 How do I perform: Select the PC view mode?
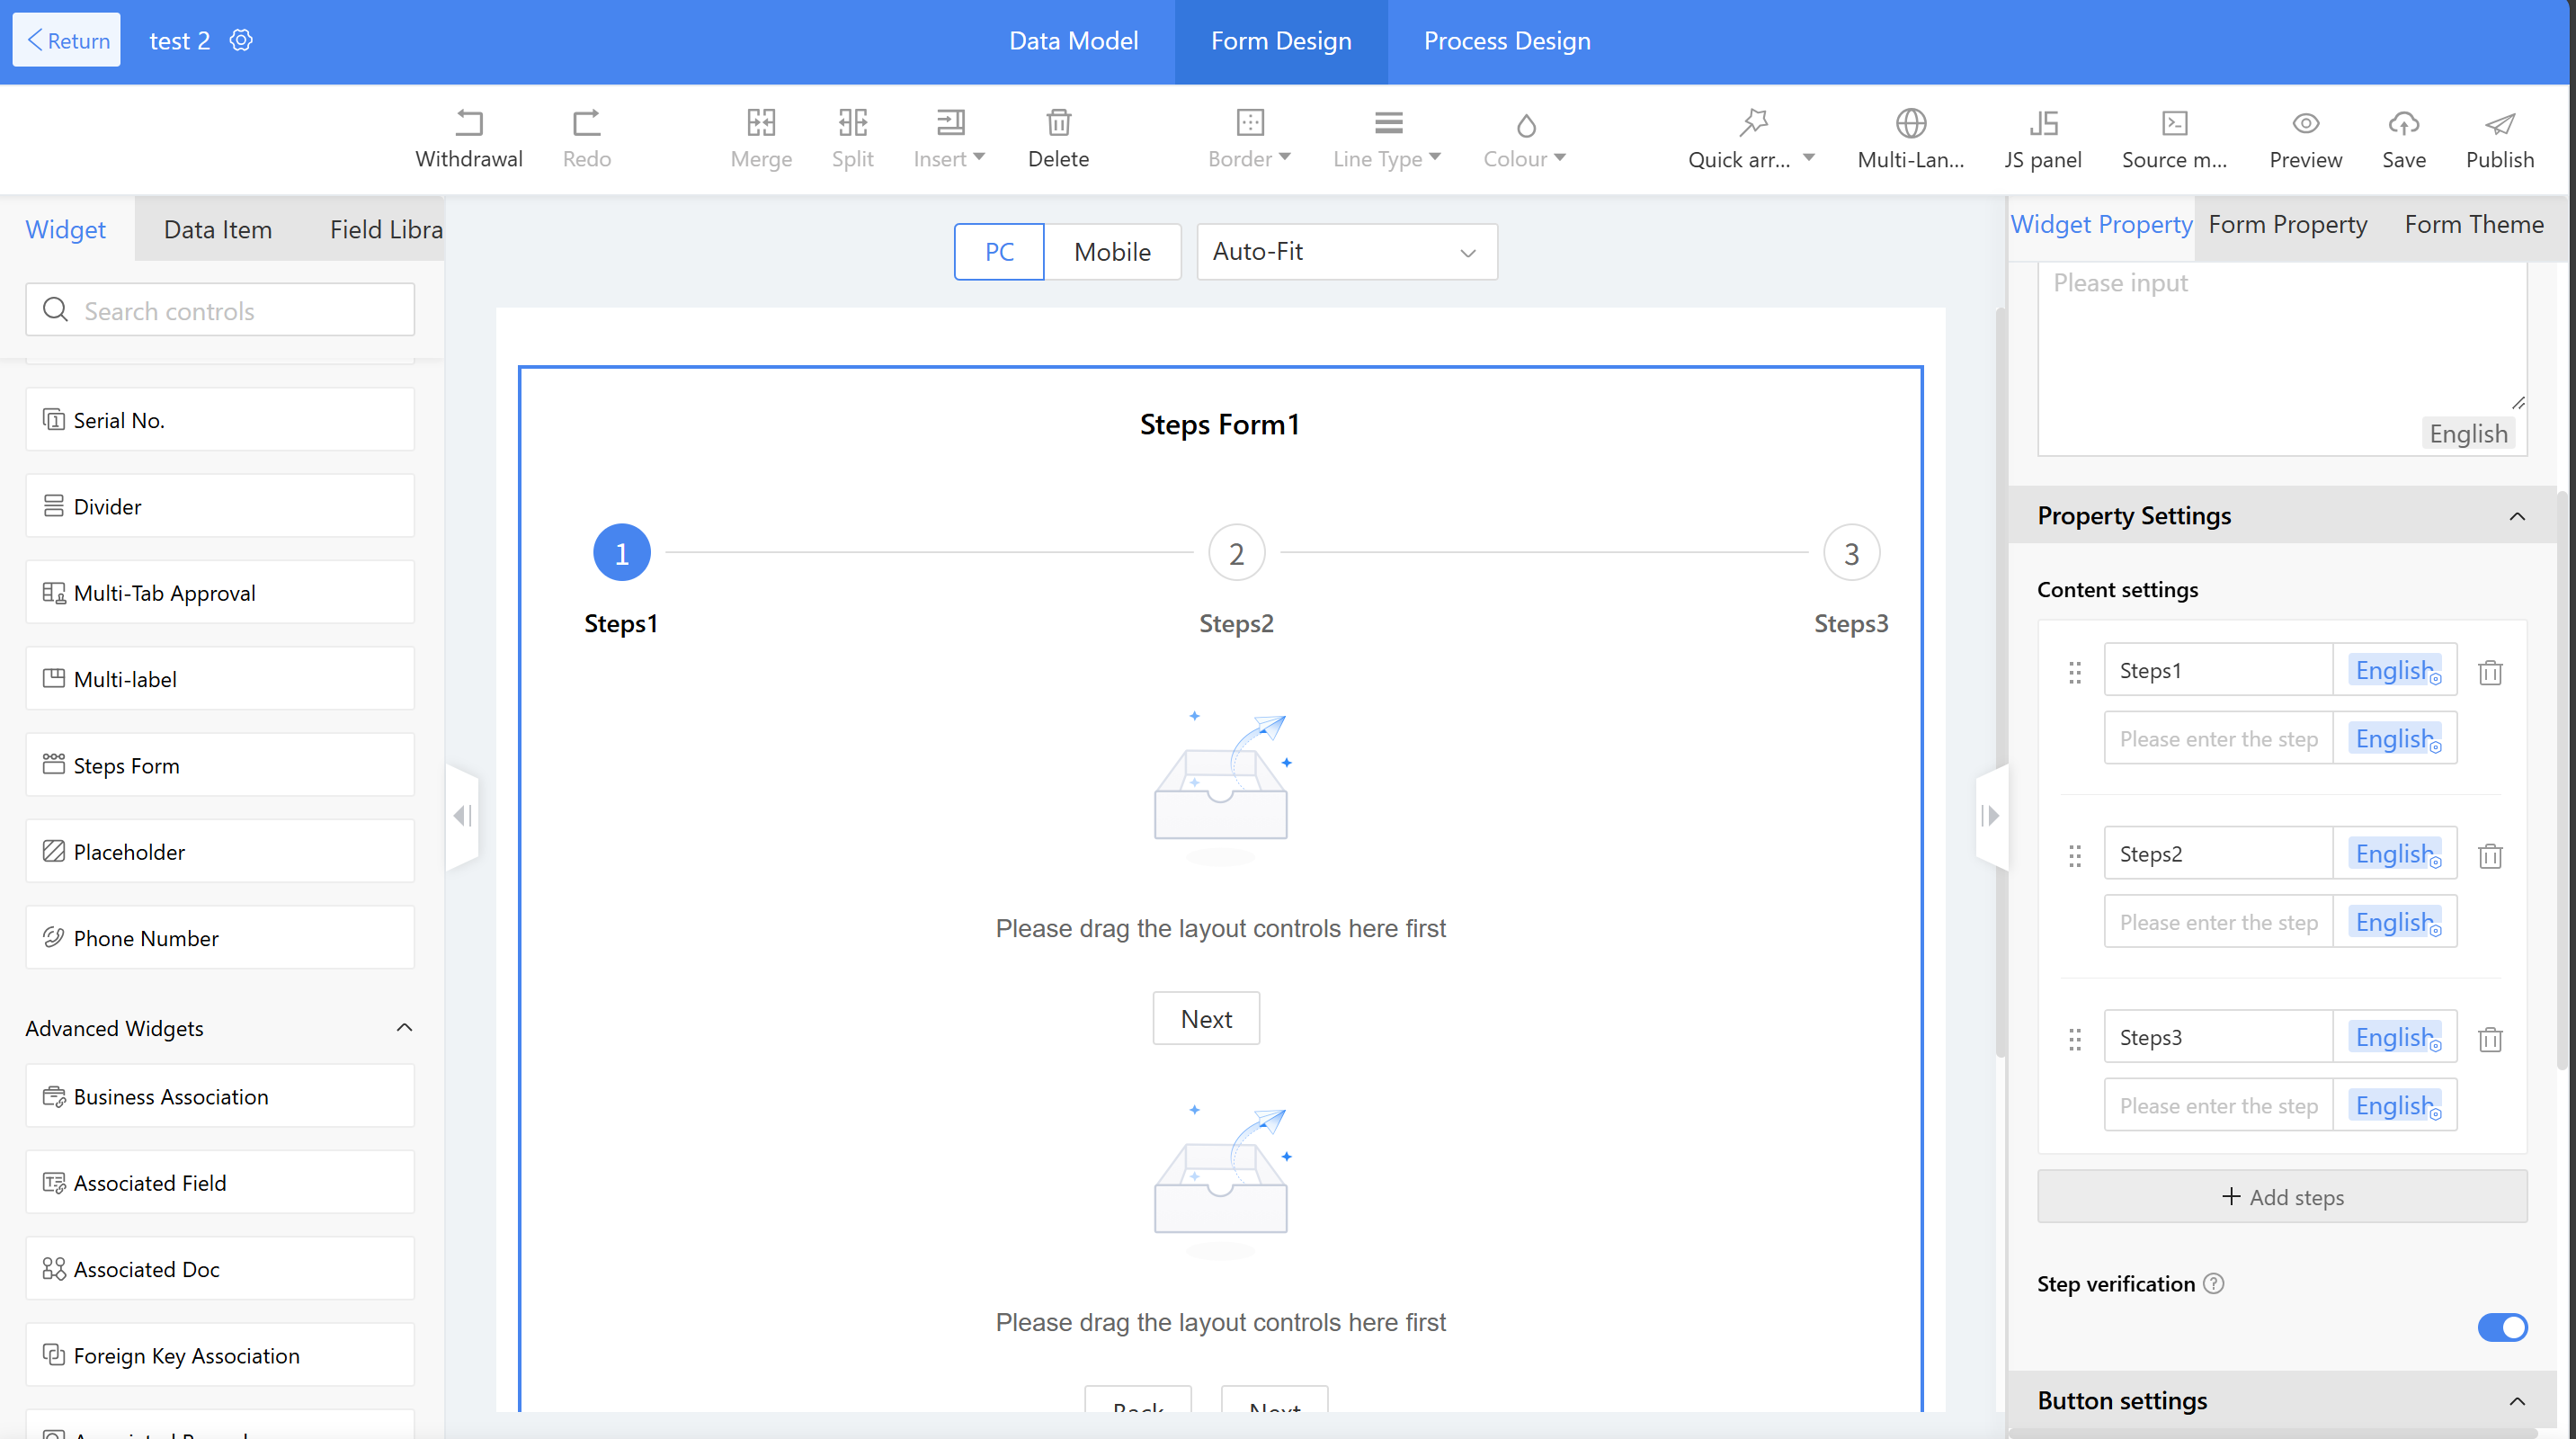tap(999, 252)
